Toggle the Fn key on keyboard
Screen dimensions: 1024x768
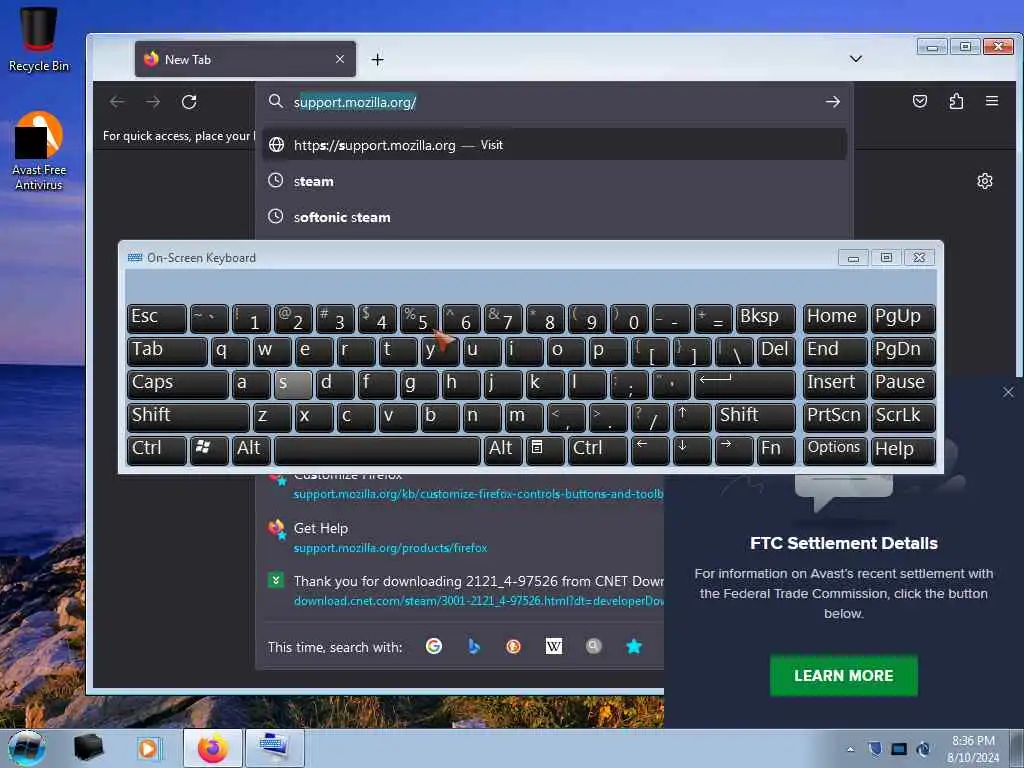coord(776,451)
